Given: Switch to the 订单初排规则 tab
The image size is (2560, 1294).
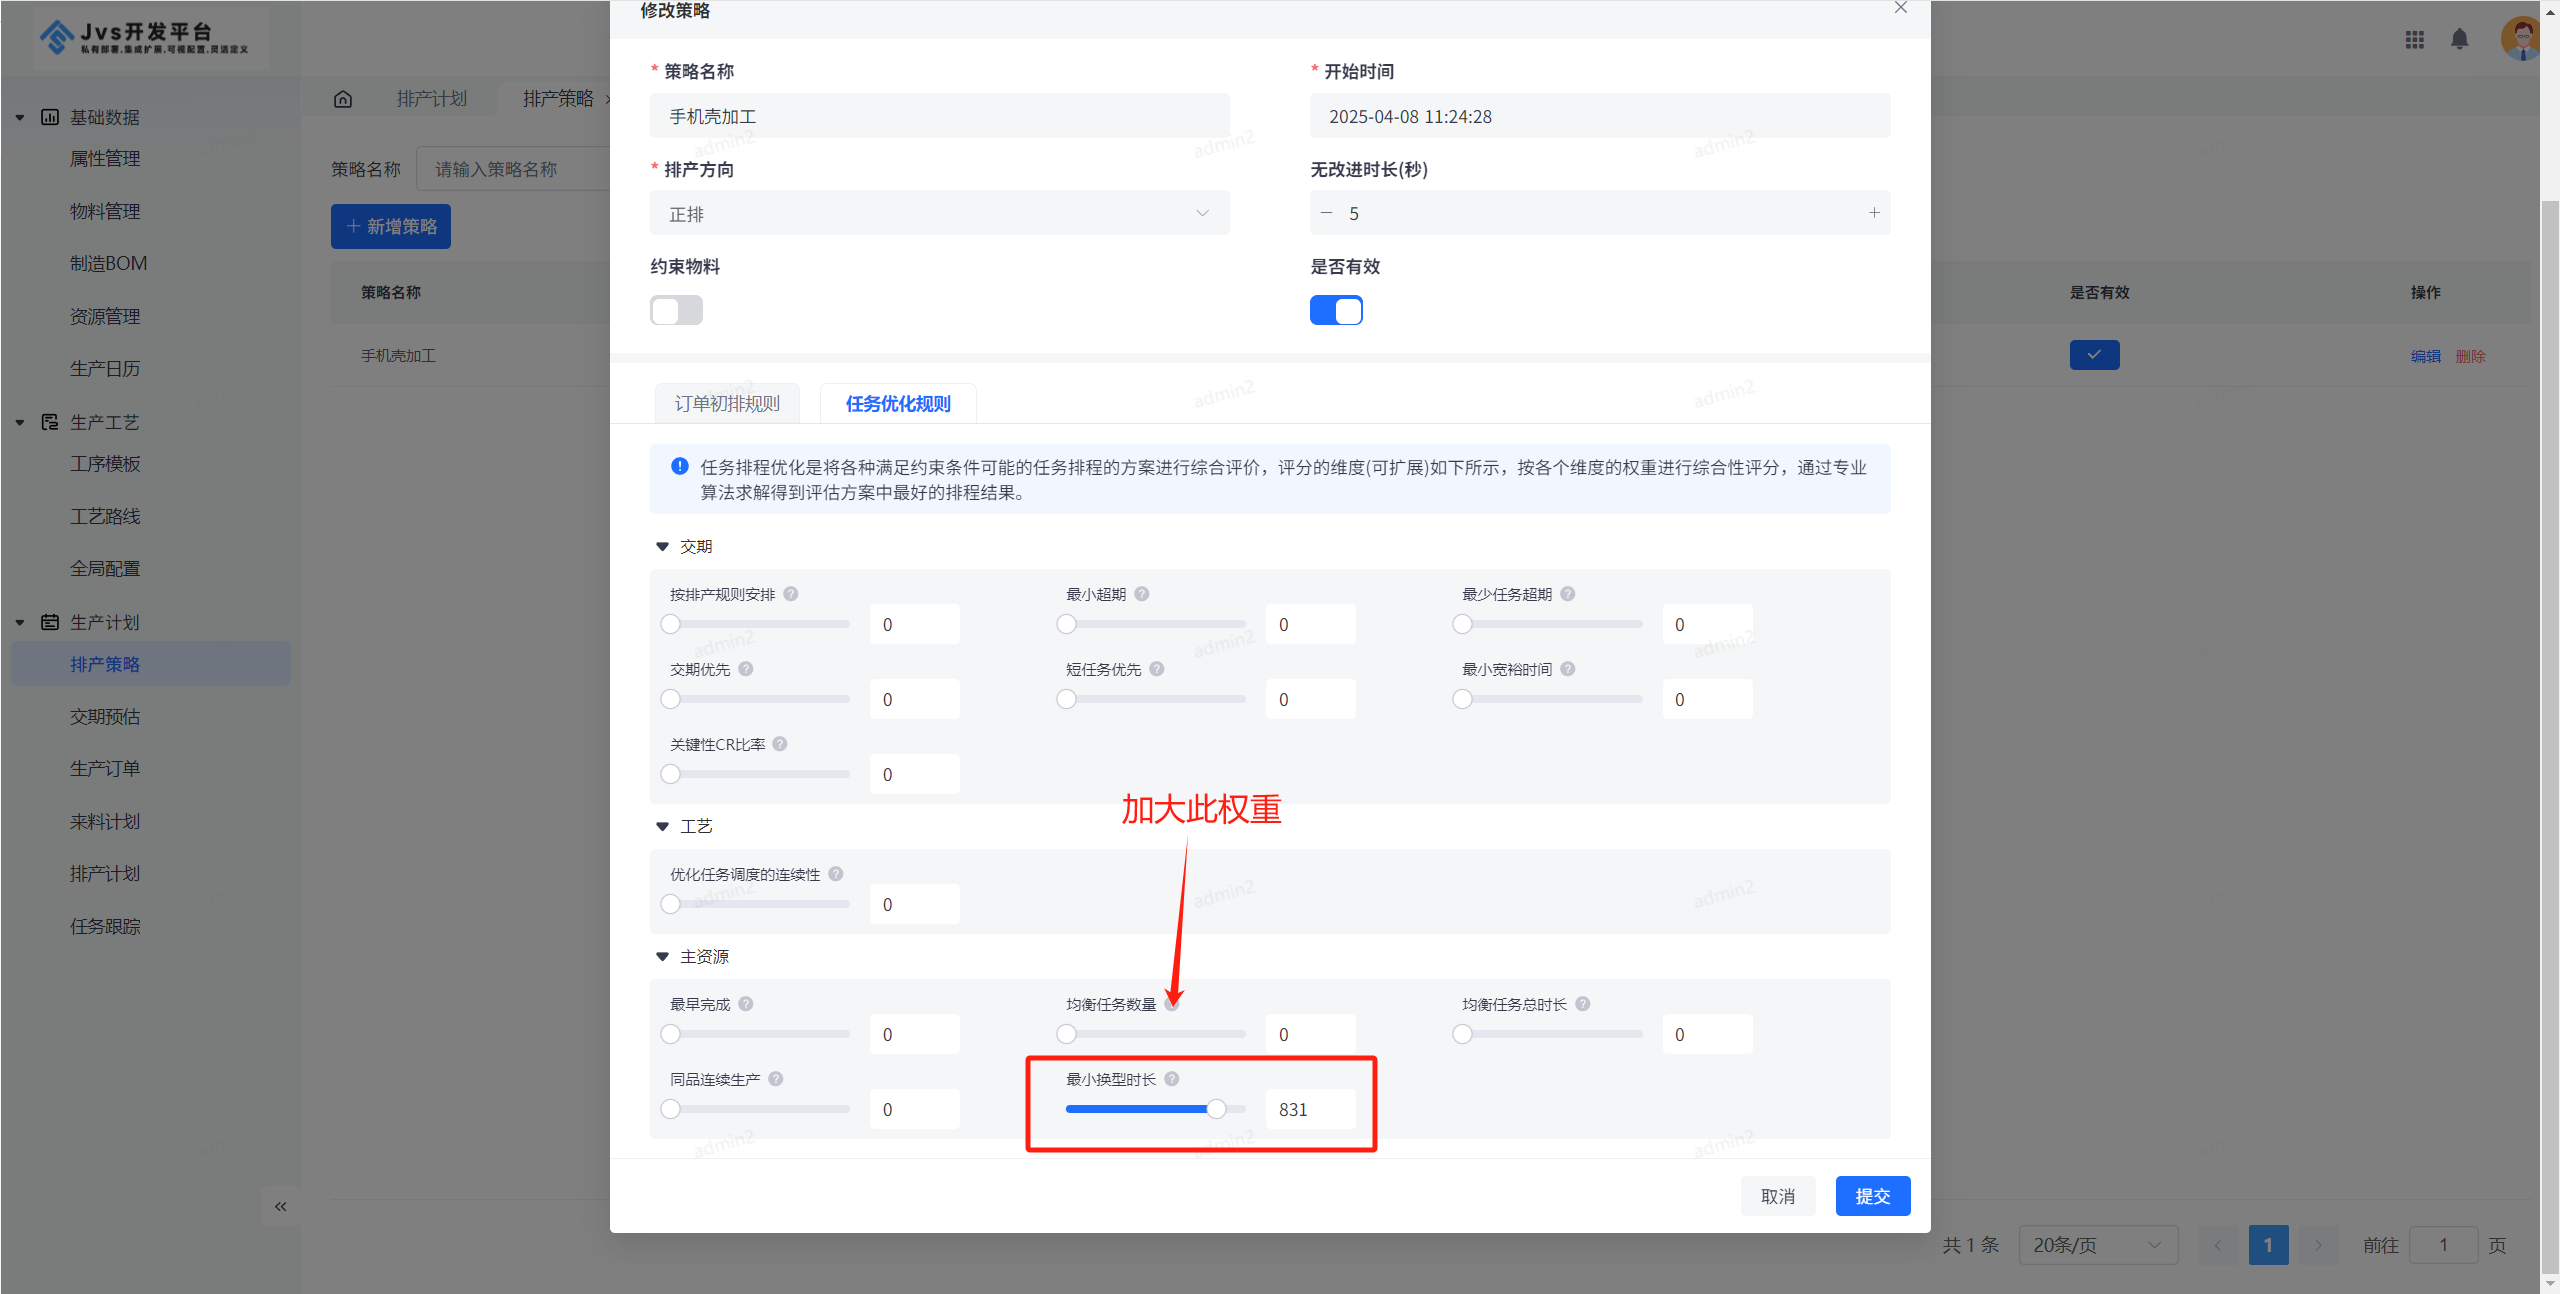Looking at the screenshot, I should point(727,403).
